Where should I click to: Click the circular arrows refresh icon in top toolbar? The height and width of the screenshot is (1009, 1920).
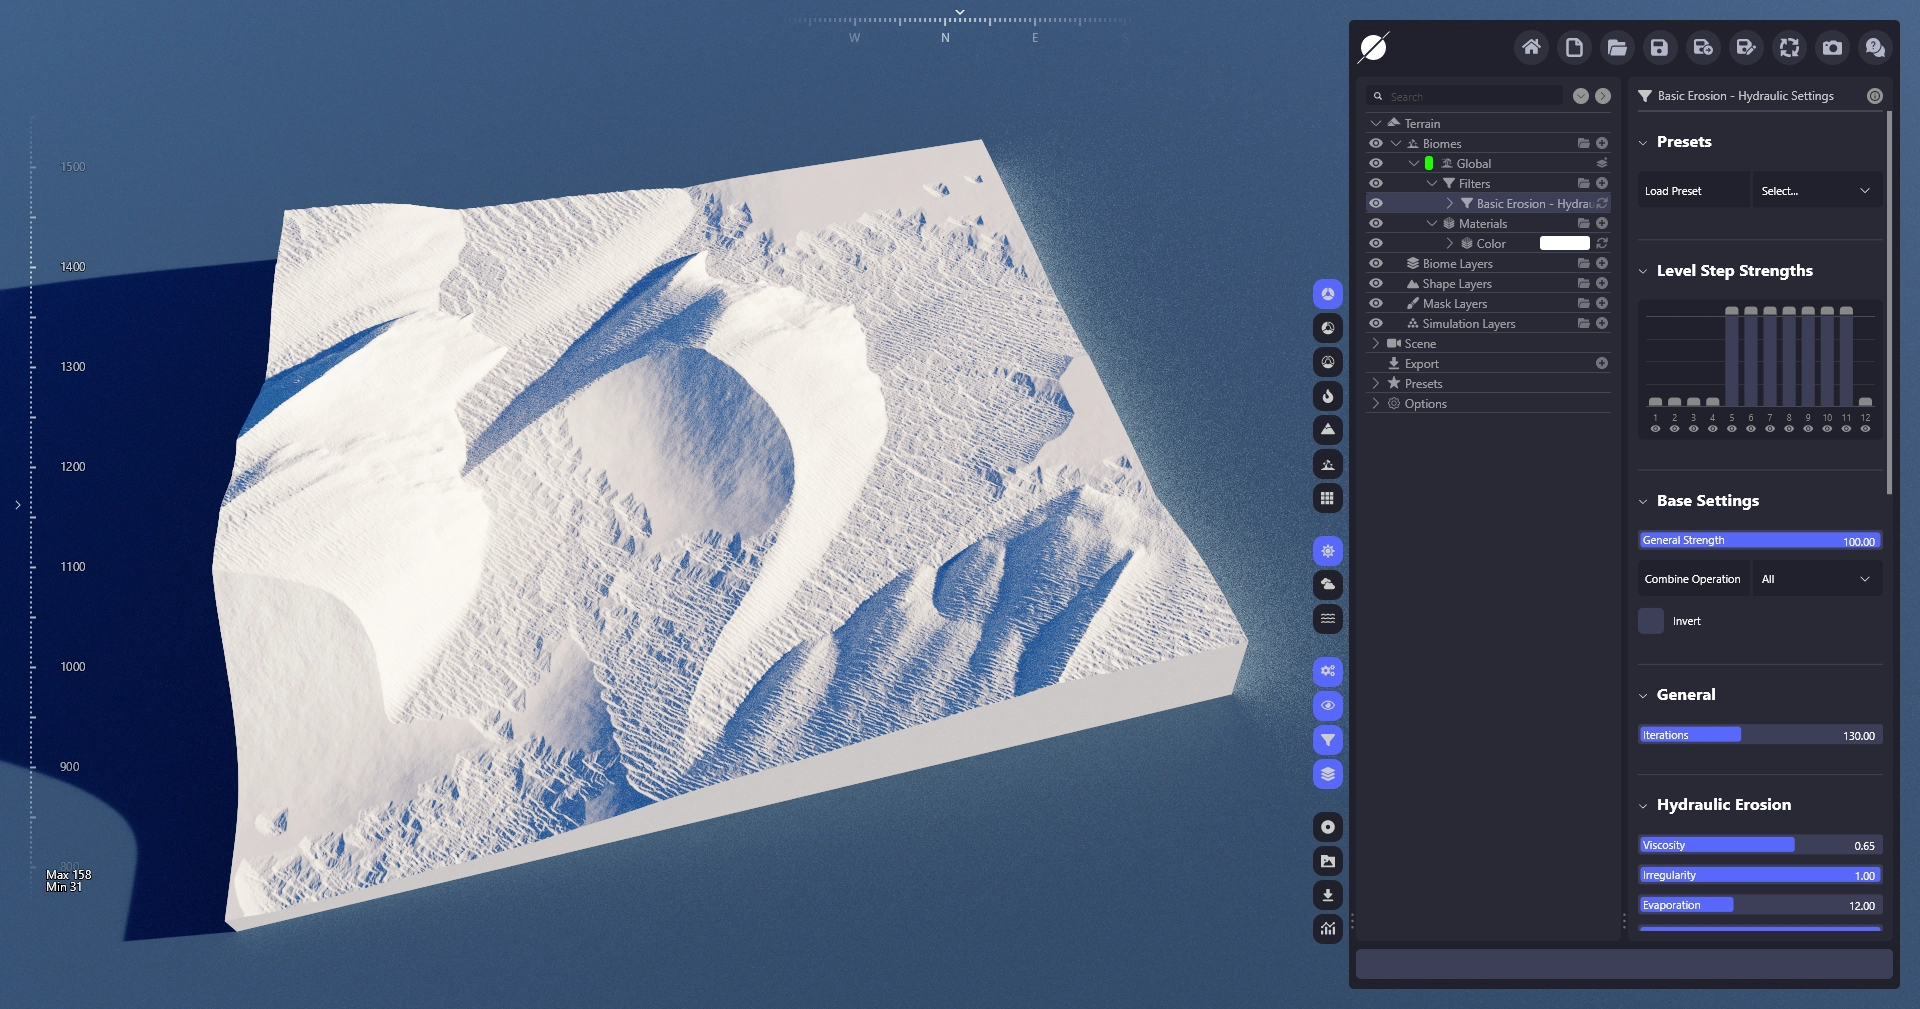(1789, 47)
